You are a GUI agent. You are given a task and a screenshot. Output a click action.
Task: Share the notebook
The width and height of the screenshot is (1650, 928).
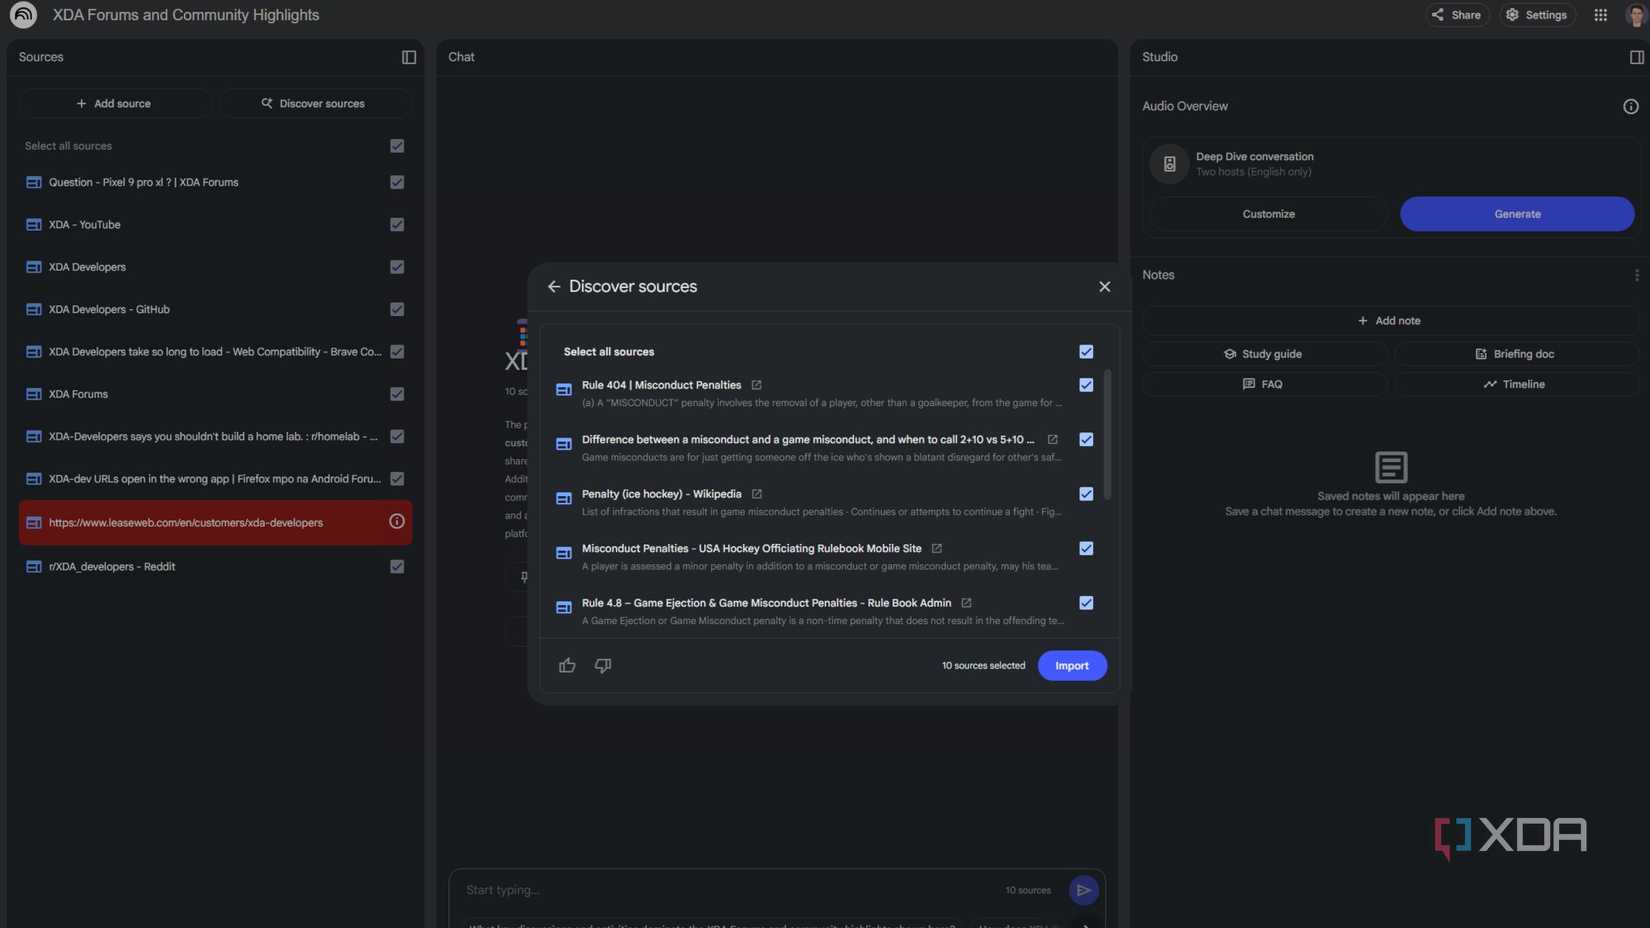(1456, 15)
